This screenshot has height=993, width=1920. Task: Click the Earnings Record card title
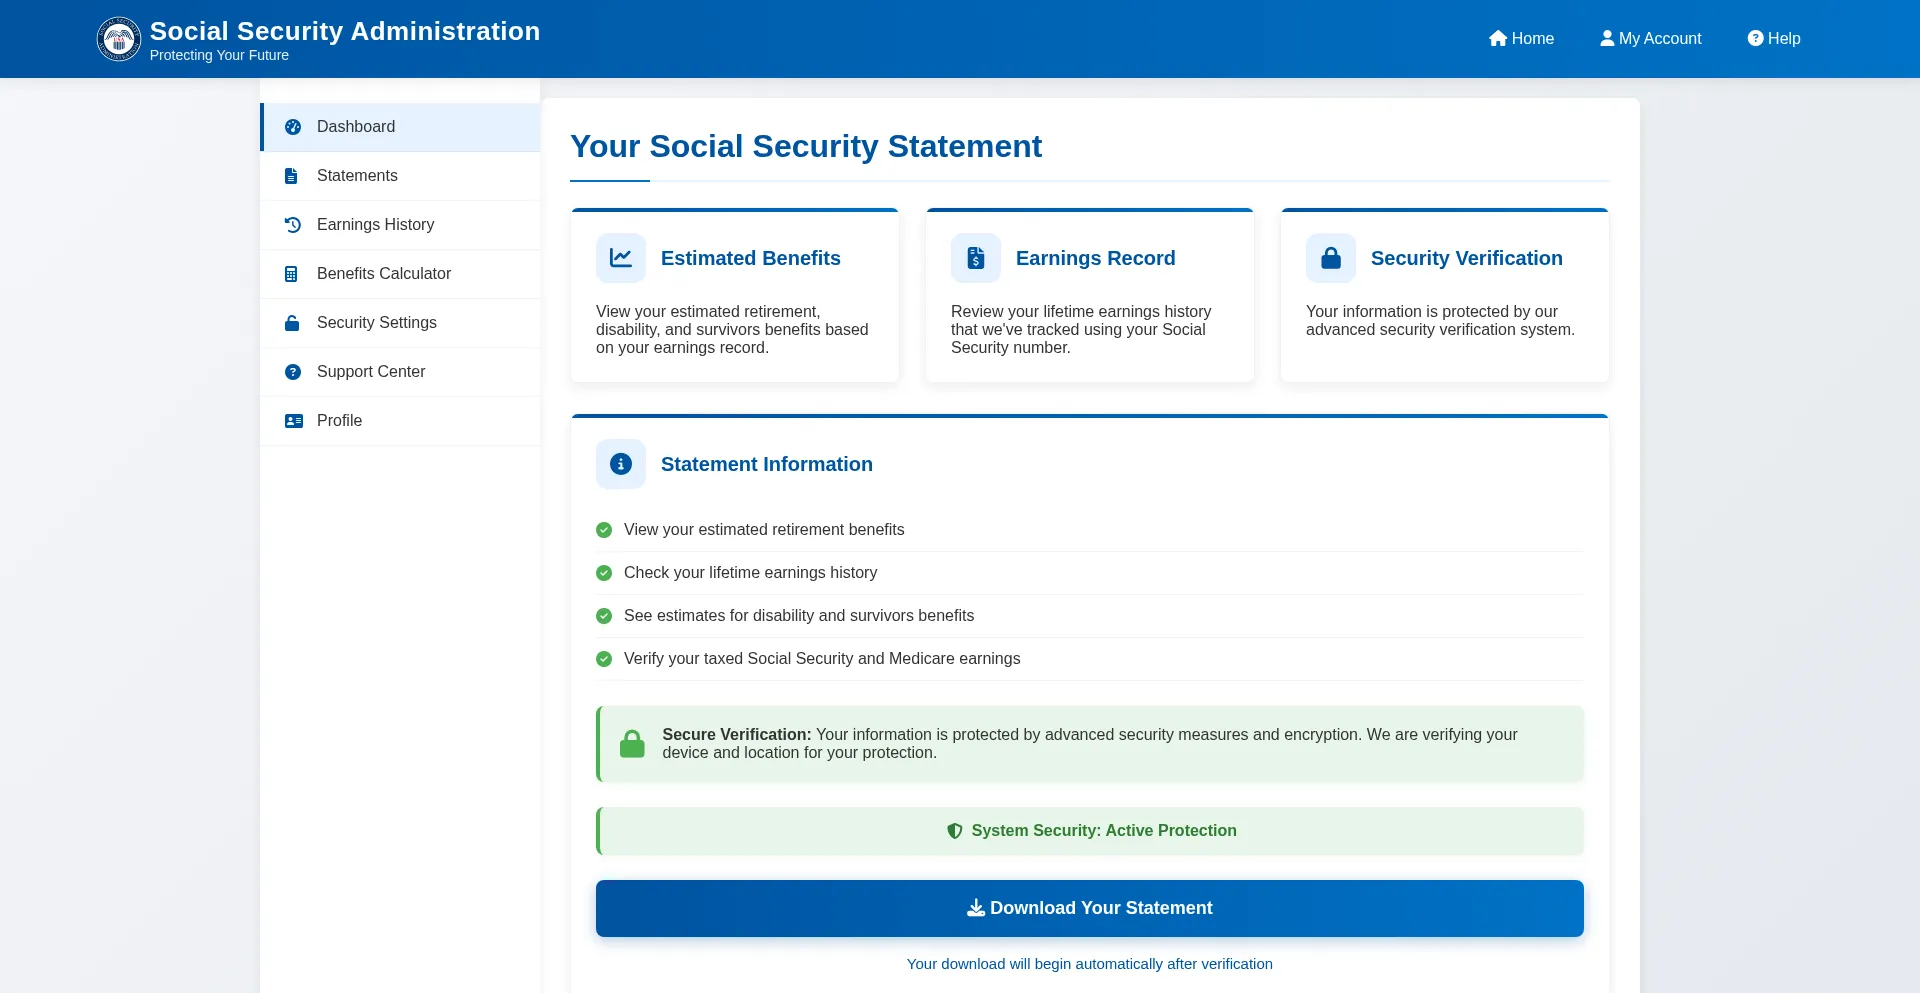(1095, 258)
